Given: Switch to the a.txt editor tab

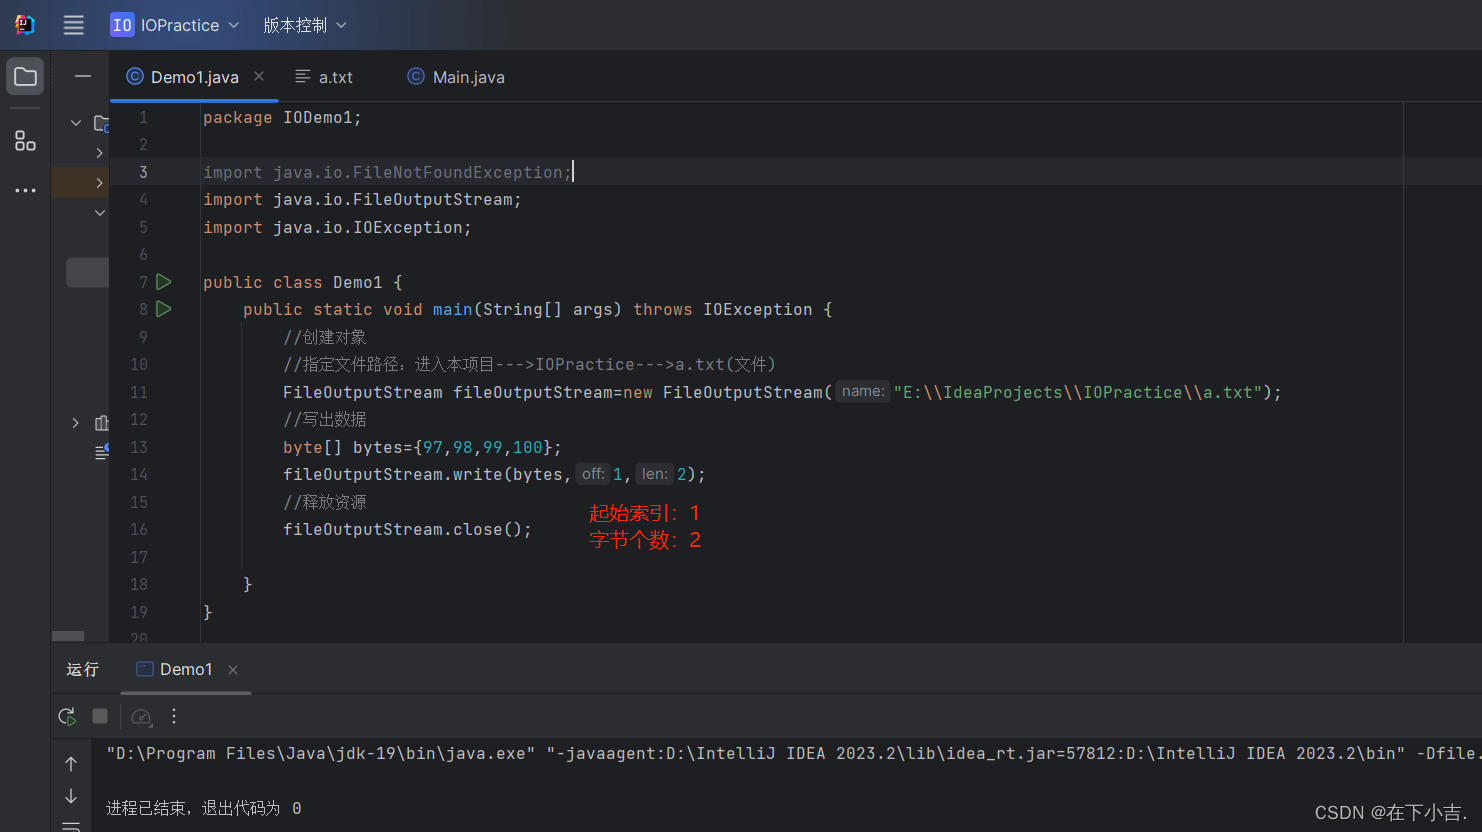Looking at the screenshot, I should click(x=324, y=77).
